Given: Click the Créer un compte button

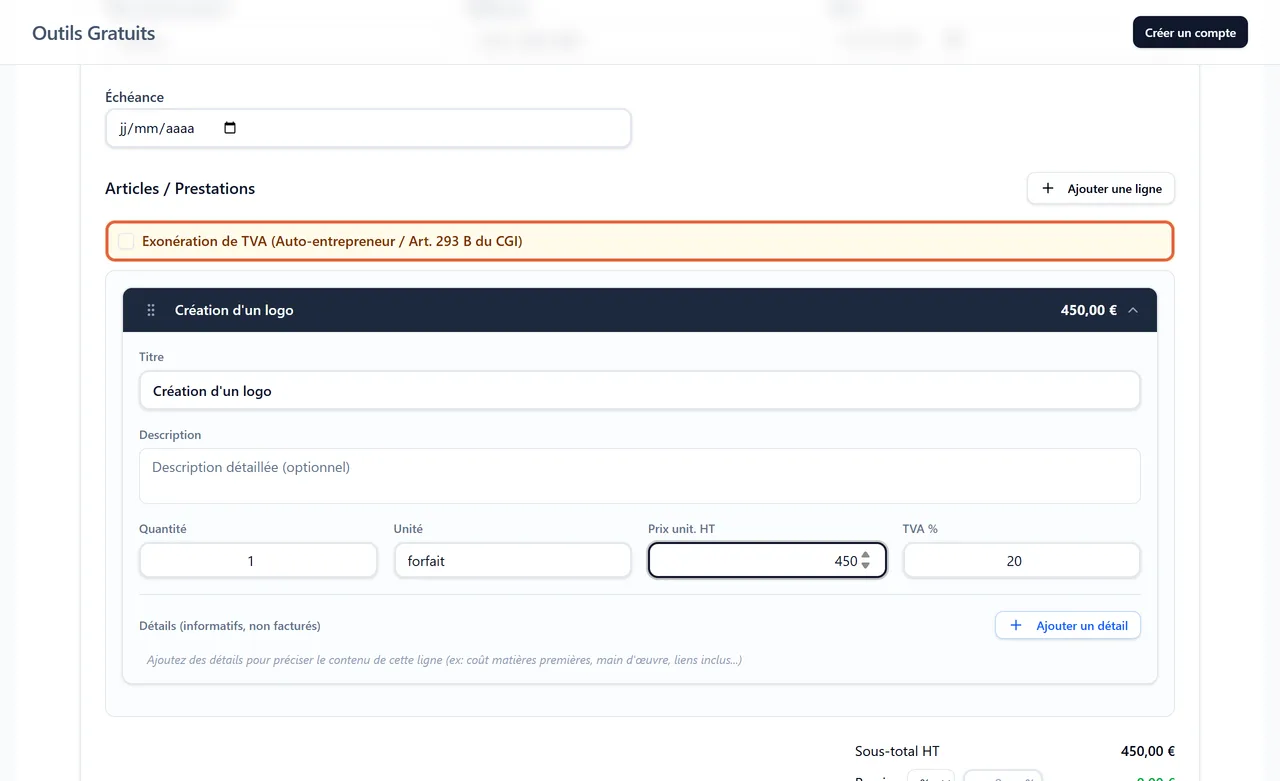Looking at the screenshot, I should [1190, 32].
